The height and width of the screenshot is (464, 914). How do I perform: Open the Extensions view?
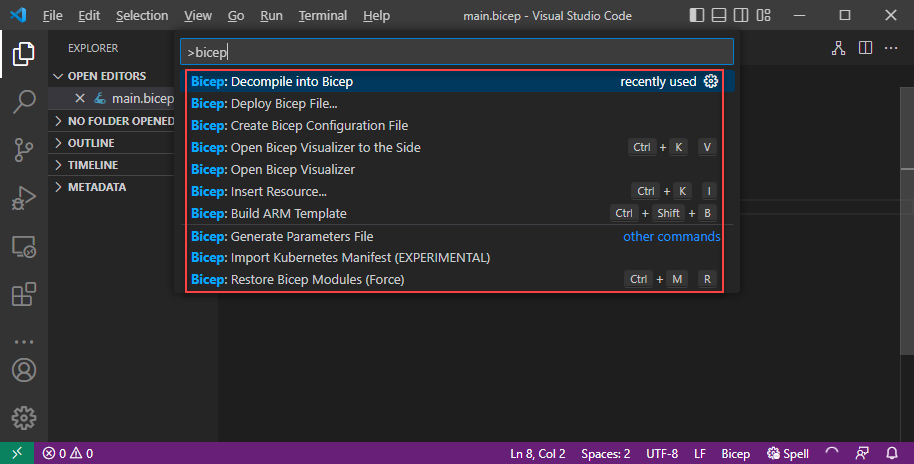pos(24,294)
